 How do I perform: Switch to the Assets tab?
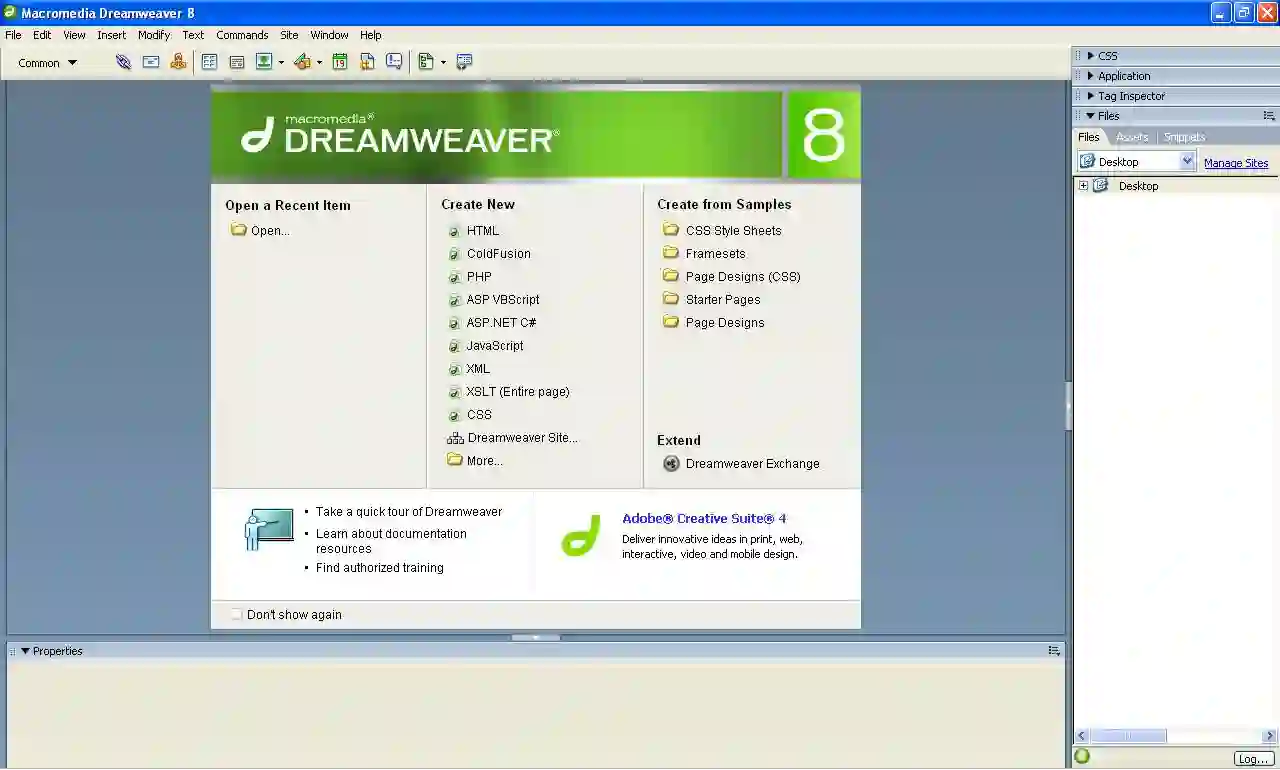(1132, 137)
